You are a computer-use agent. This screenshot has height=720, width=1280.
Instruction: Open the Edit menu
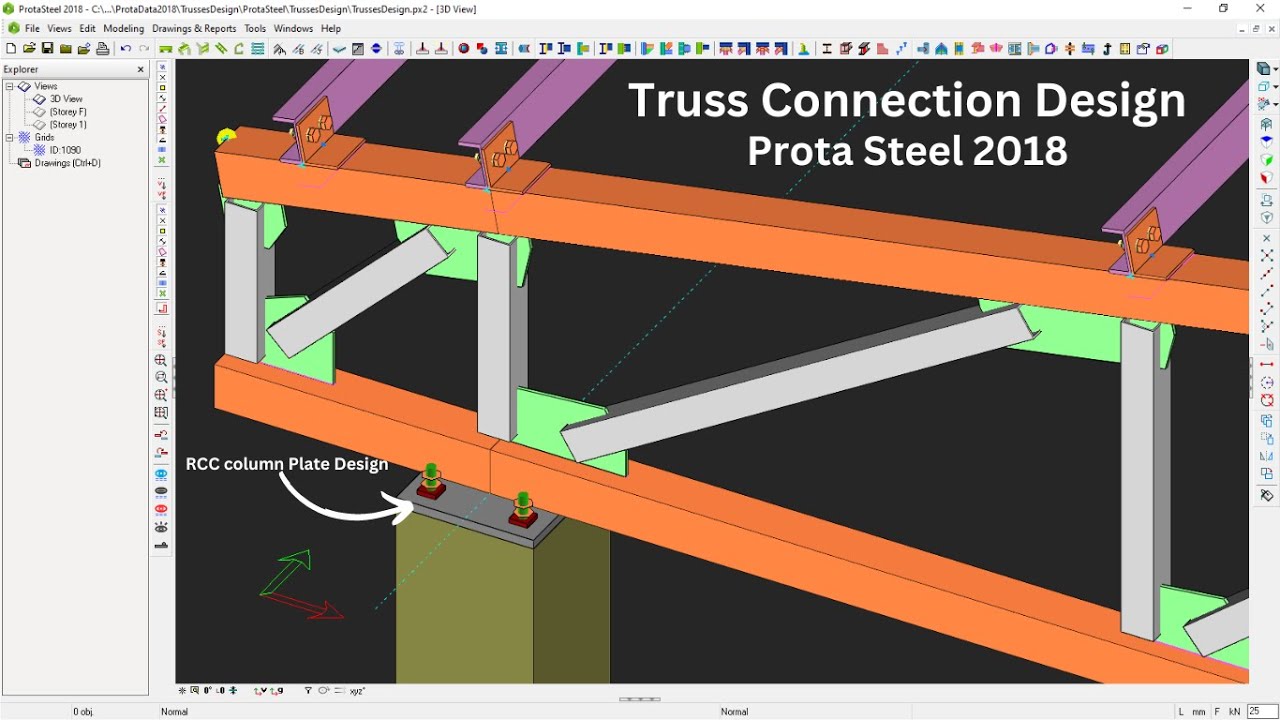tap(88, 29)
